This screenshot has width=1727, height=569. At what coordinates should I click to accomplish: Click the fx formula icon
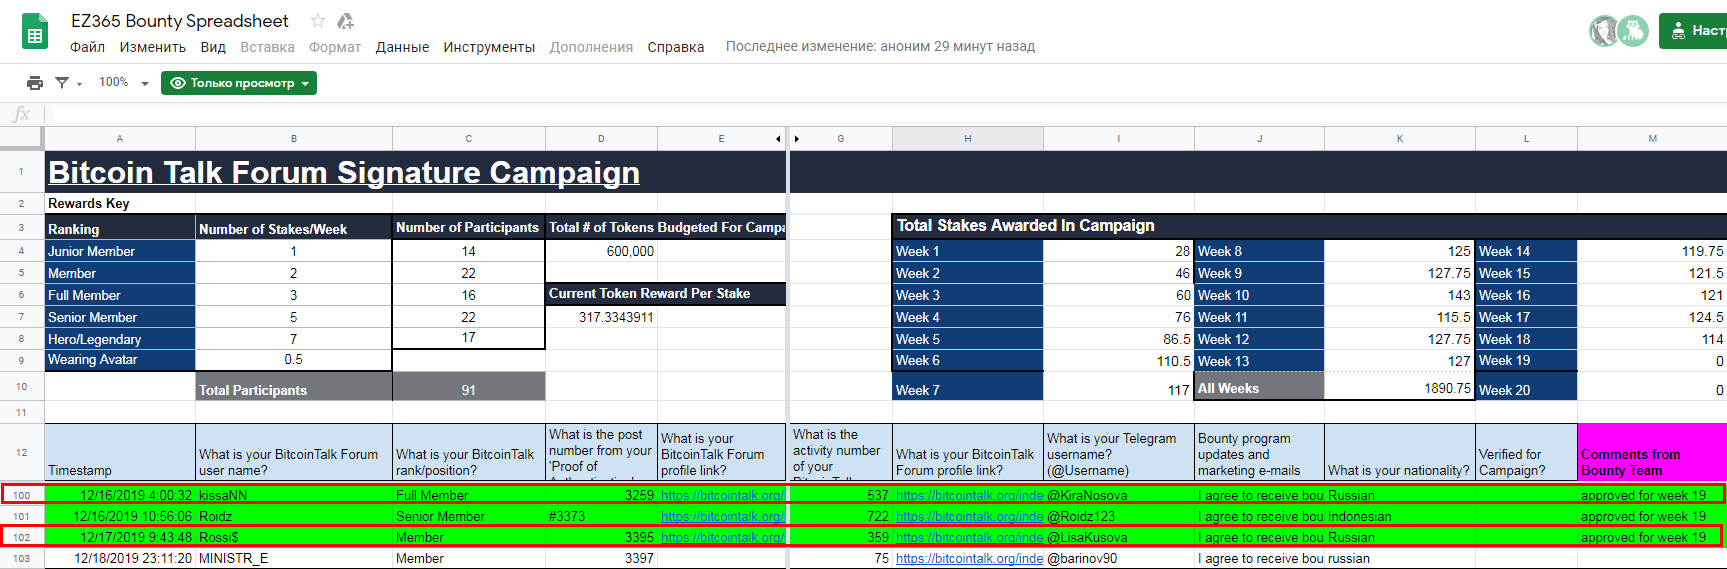pos(21,114)
